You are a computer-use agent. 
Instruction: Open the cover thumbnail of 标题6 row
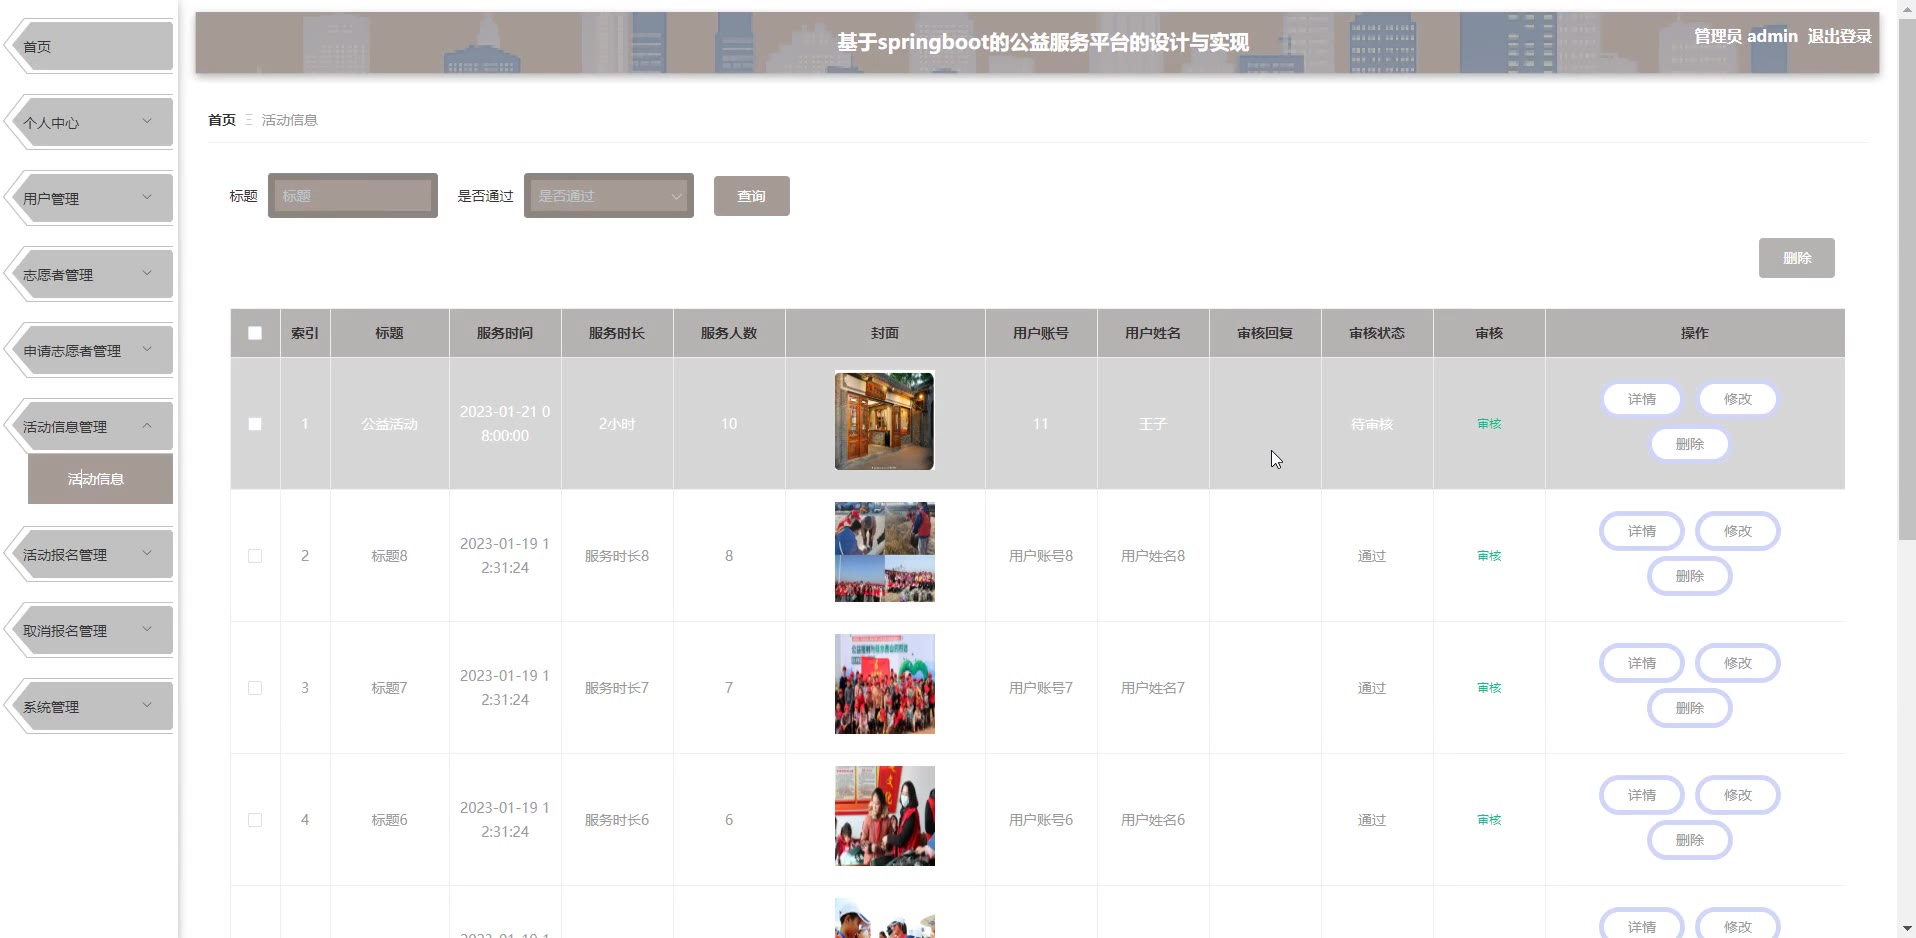coord(885,816)
